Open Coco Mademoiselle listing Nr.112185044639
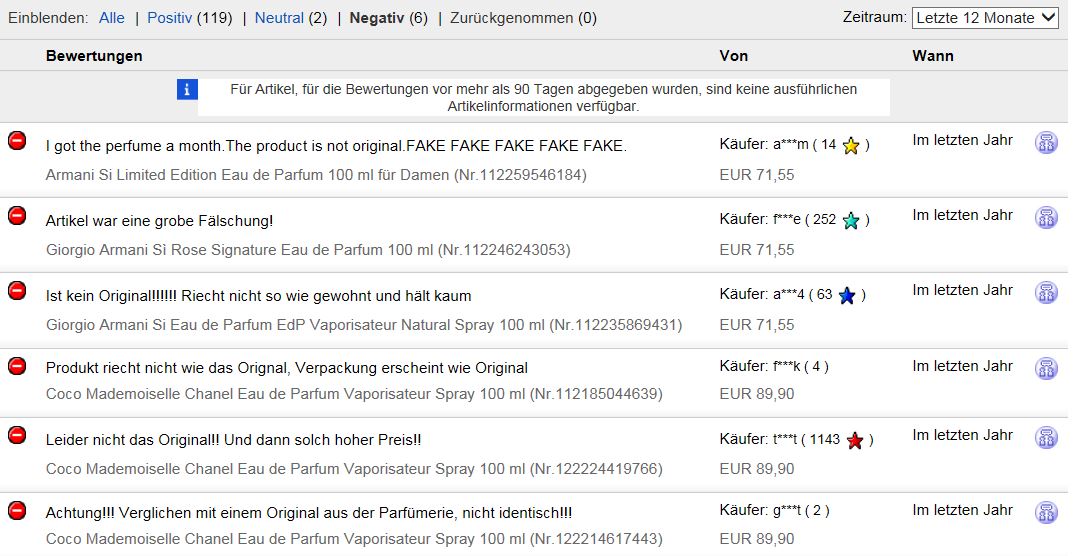 tap(354, 394)
